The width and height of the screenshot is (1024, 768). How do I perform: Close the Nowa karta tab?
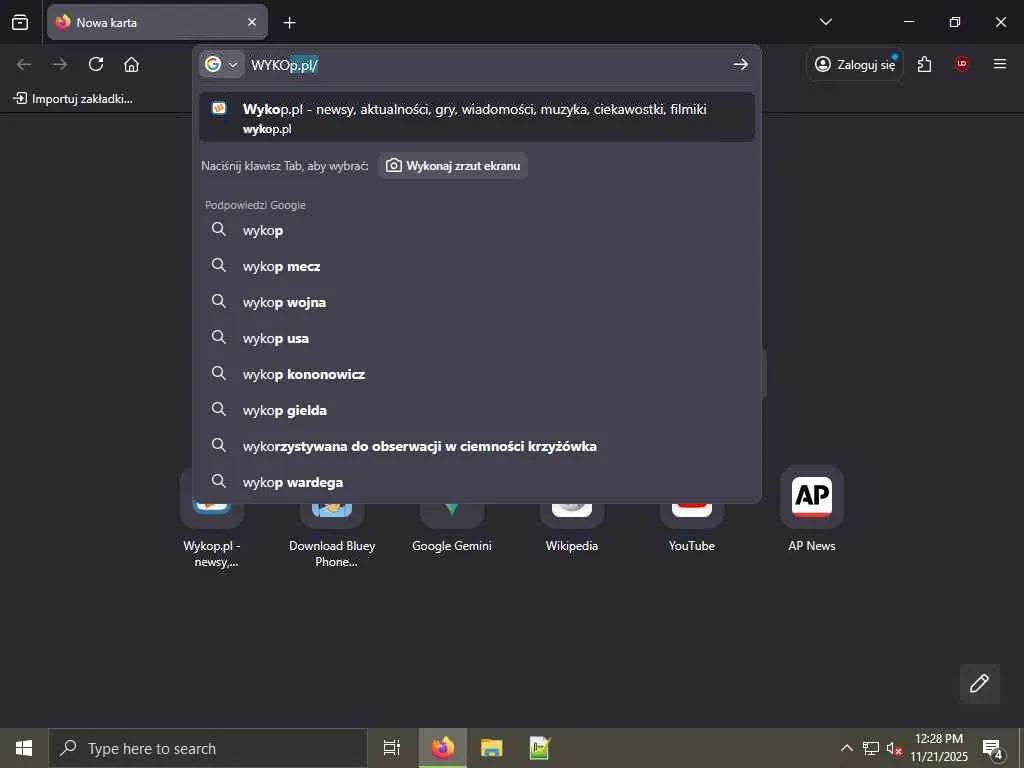pos(251,22)
